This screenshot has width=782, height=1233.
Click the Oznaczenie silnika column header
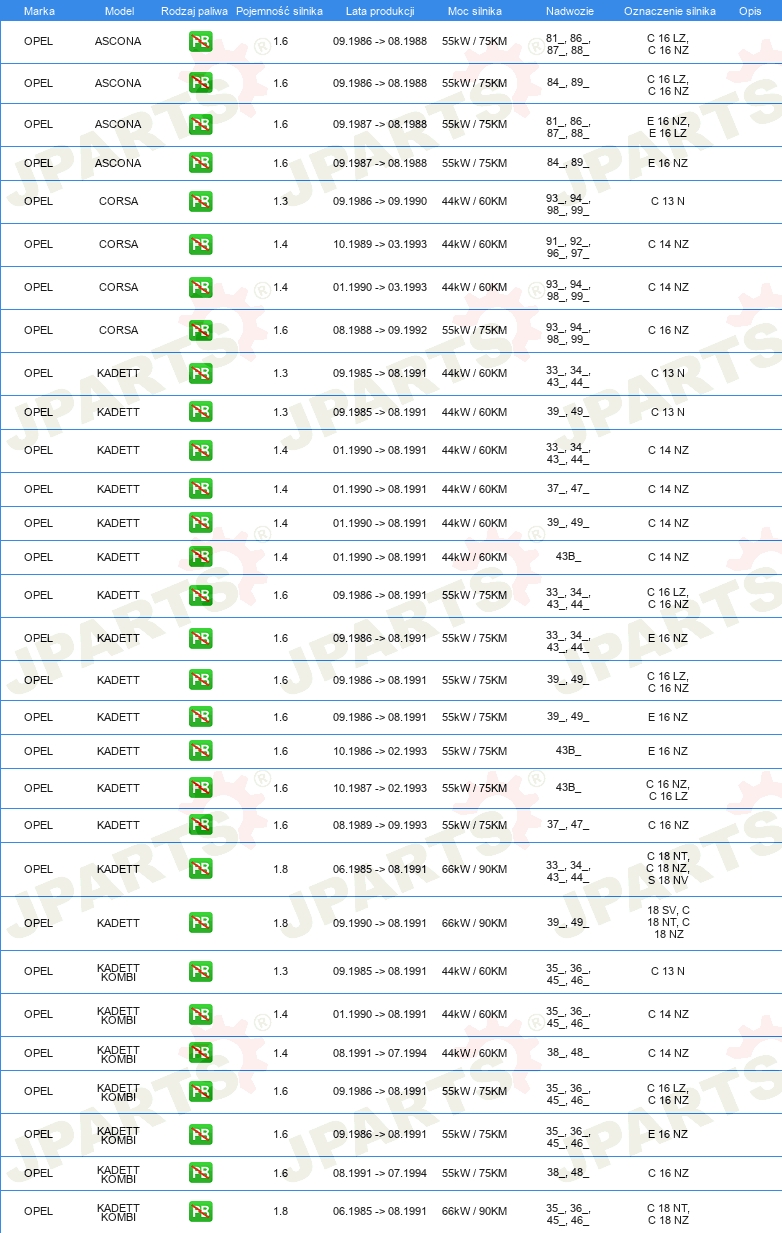[x=669, y=11]
